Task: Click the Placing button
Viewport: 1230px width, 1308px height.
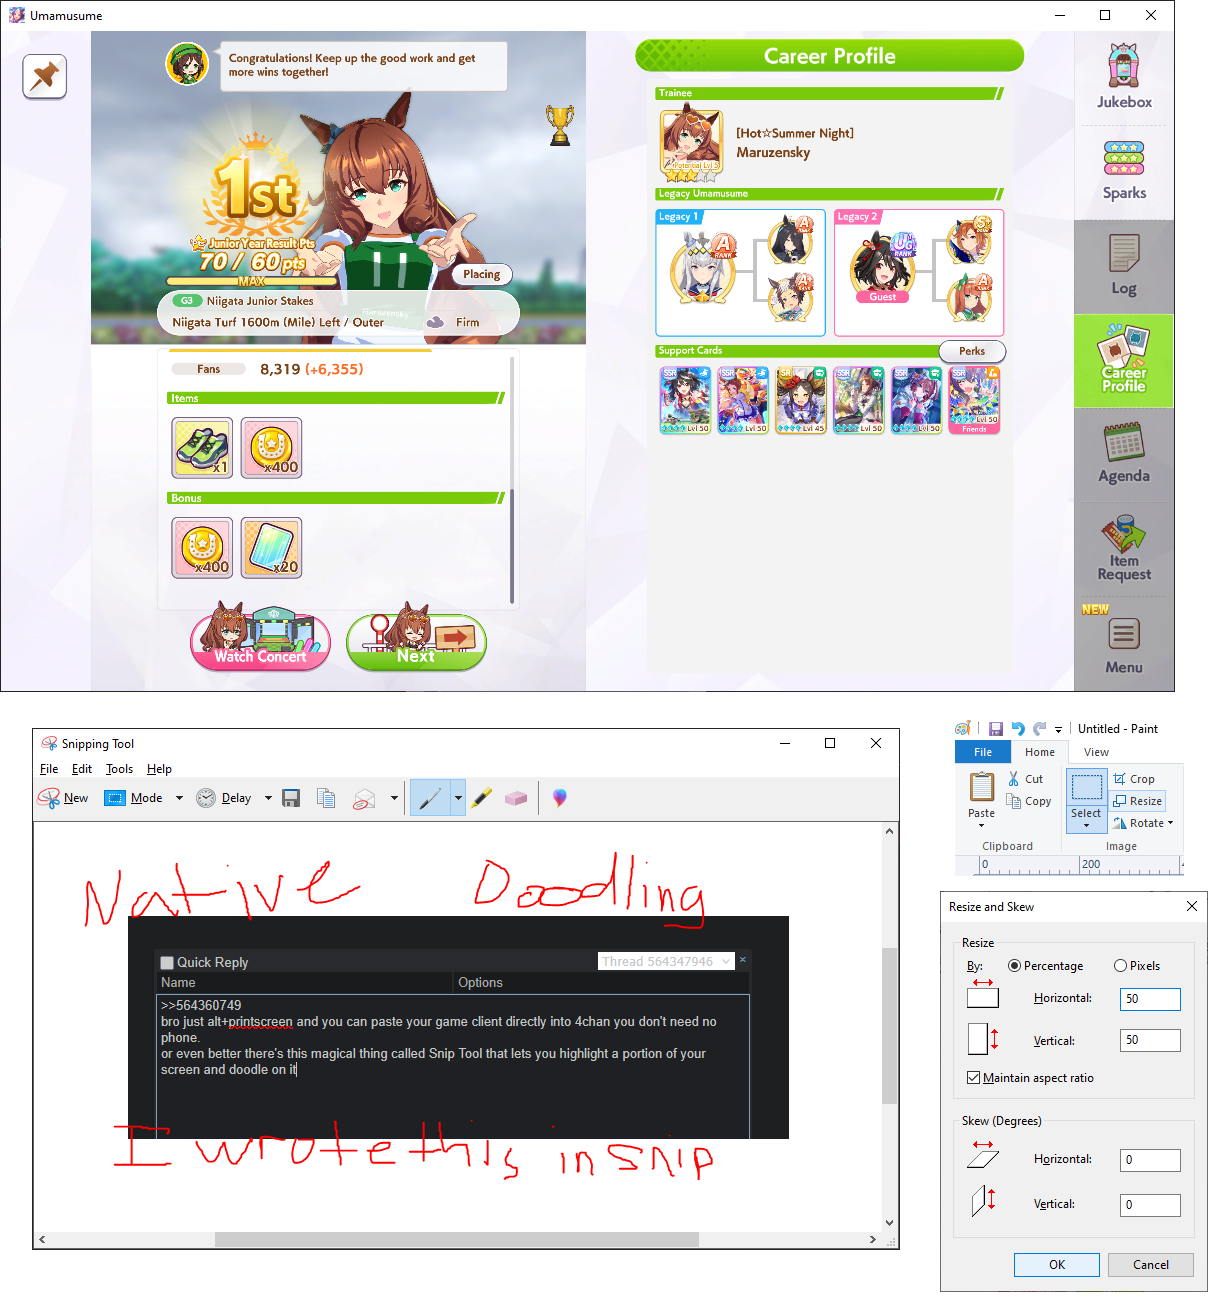Action: (x=482, y=274)
